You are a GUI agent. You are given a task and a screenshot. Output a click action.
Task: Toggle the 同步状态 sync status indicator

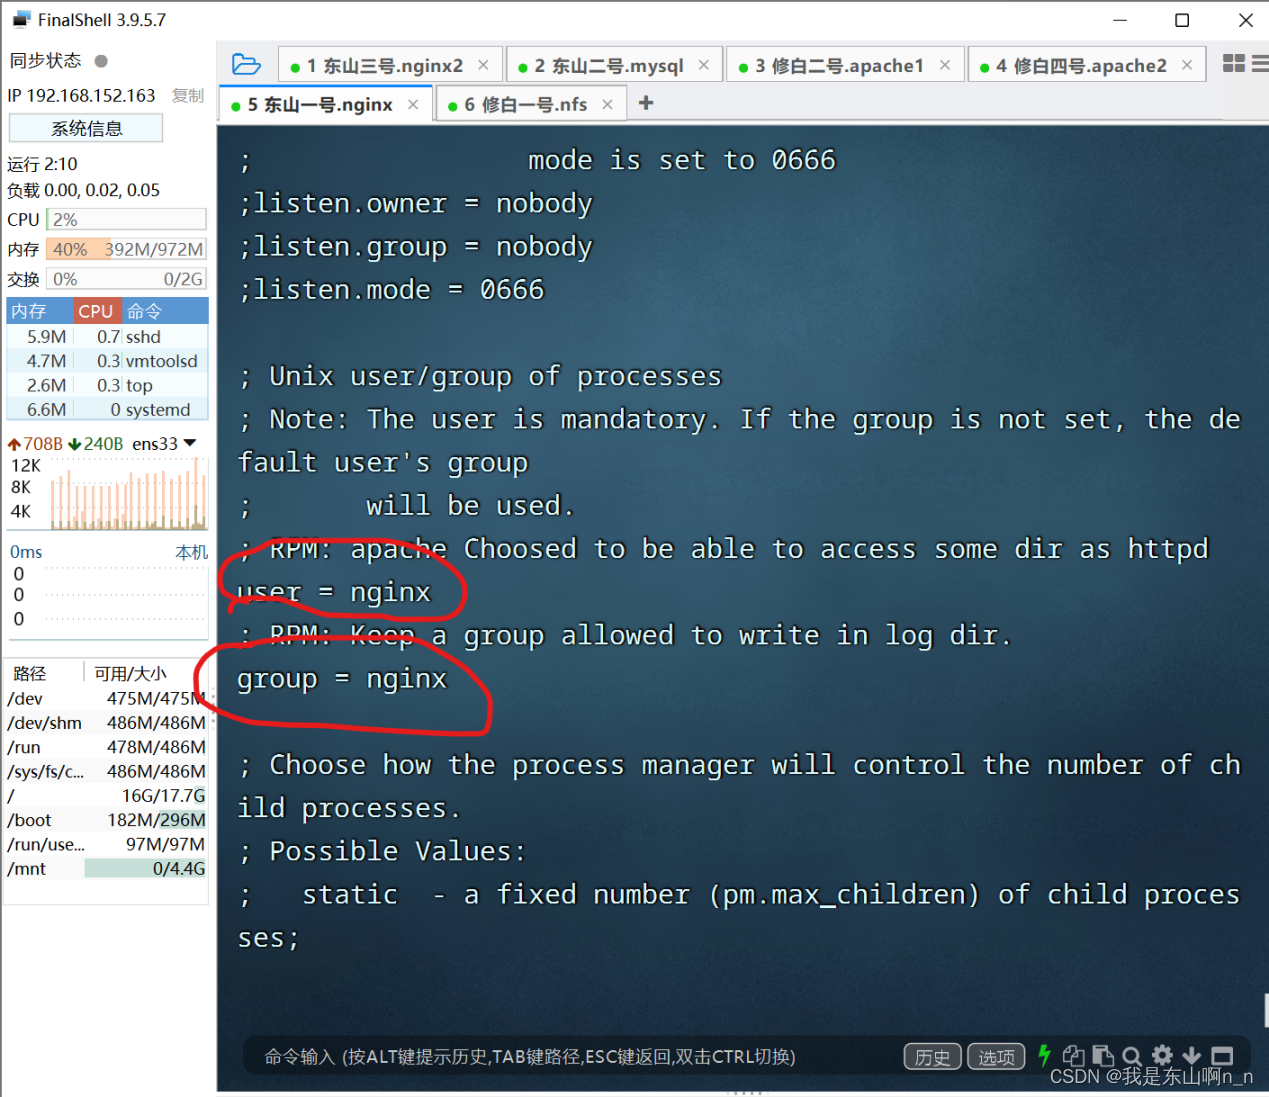(x=102, y=60)
